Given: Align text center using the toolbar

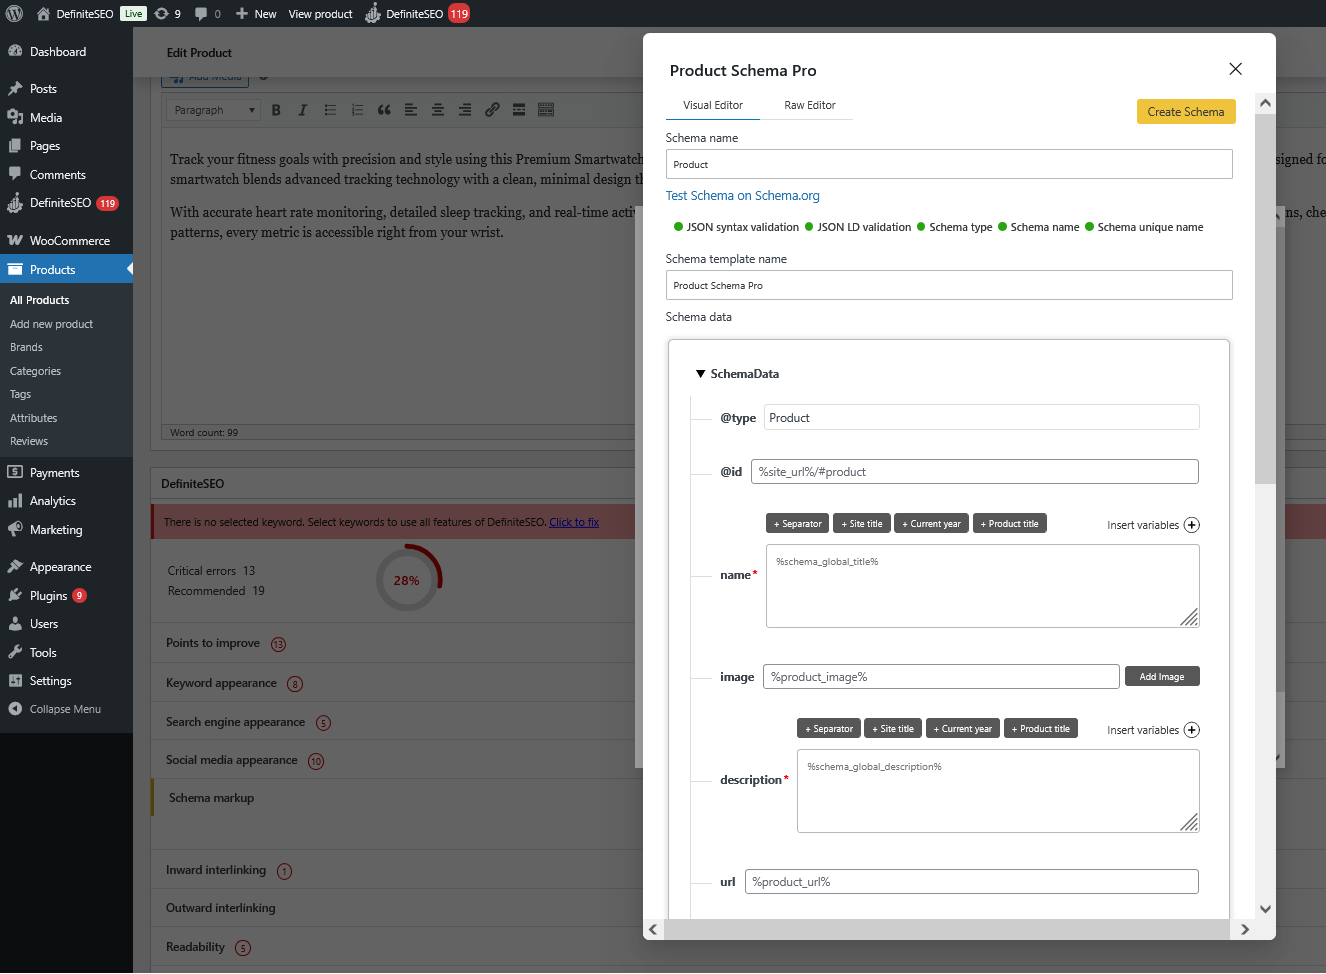Looking at the screenshot, I should (438, 110).
